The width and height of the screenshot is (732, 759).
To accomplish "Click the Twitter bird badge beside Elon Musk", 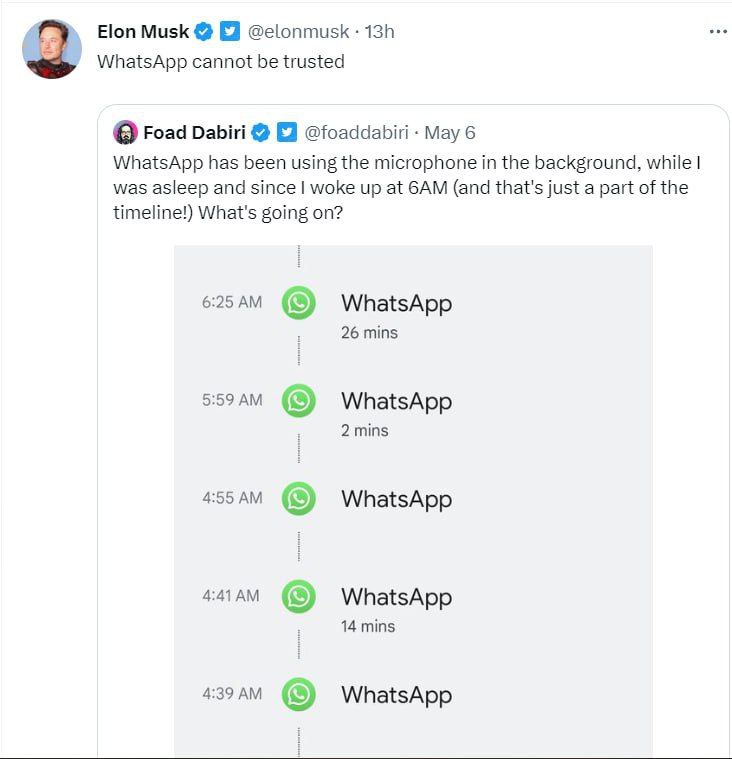I will (230, 31).
